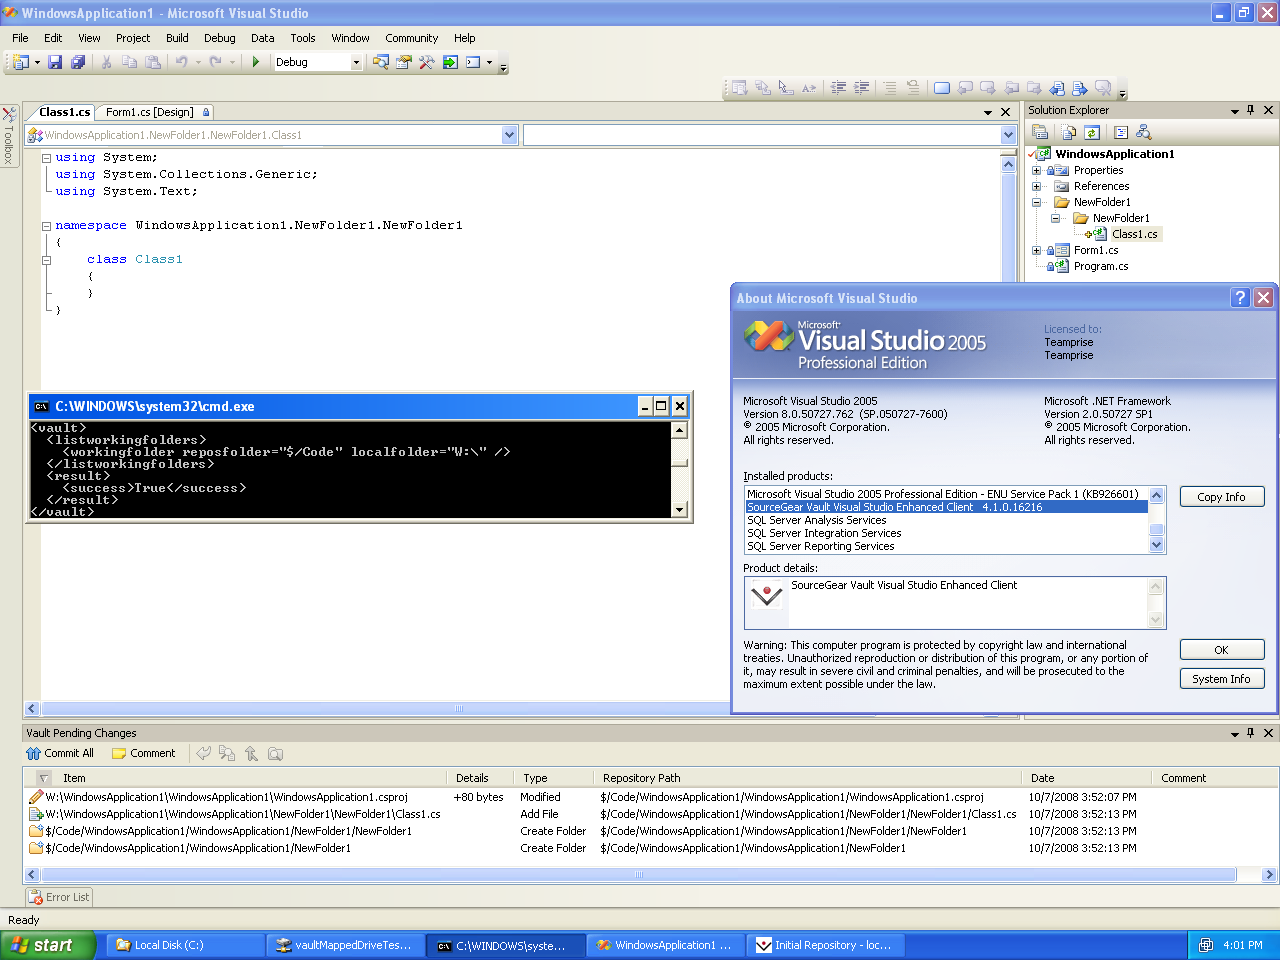The image size is (1280, 960).
Task: Click scroll down arrow in cmd.exe window
Action: (x=679, y=509)
